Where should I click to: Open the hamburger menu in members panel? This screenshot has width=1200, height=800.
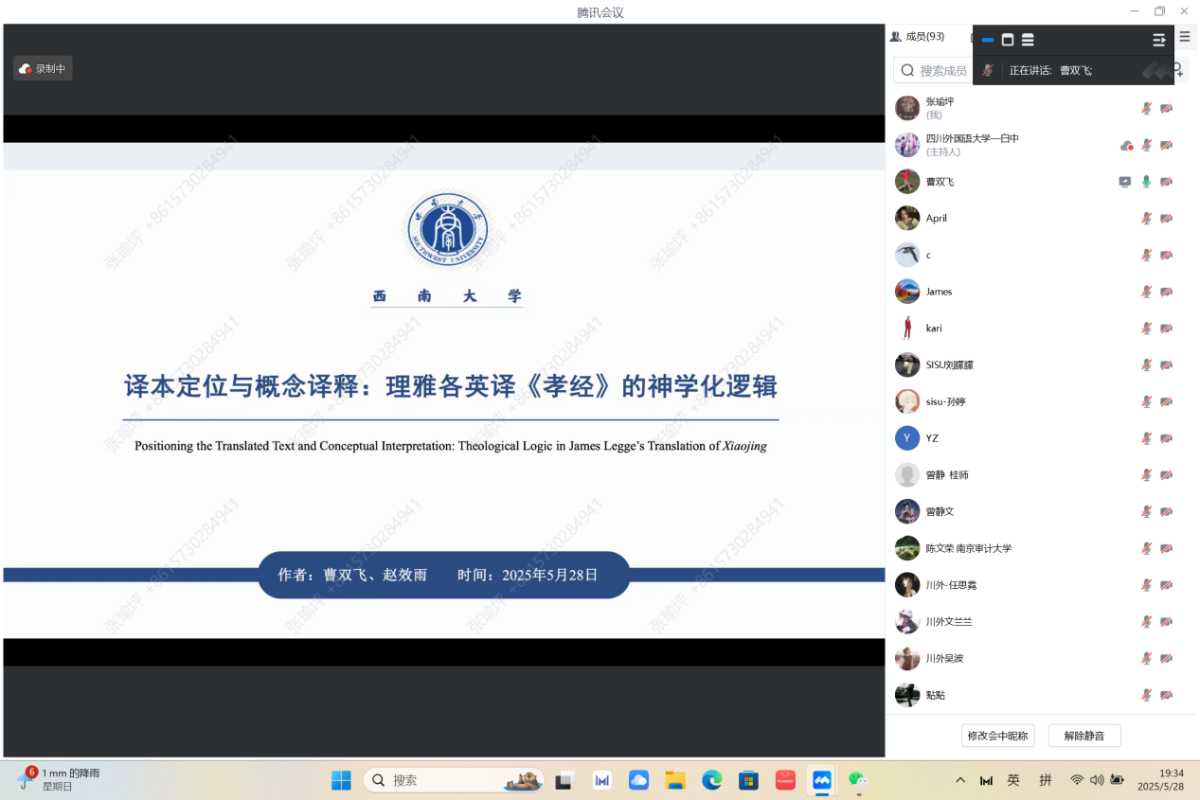pyautogui.click(x=1184, y=37)
